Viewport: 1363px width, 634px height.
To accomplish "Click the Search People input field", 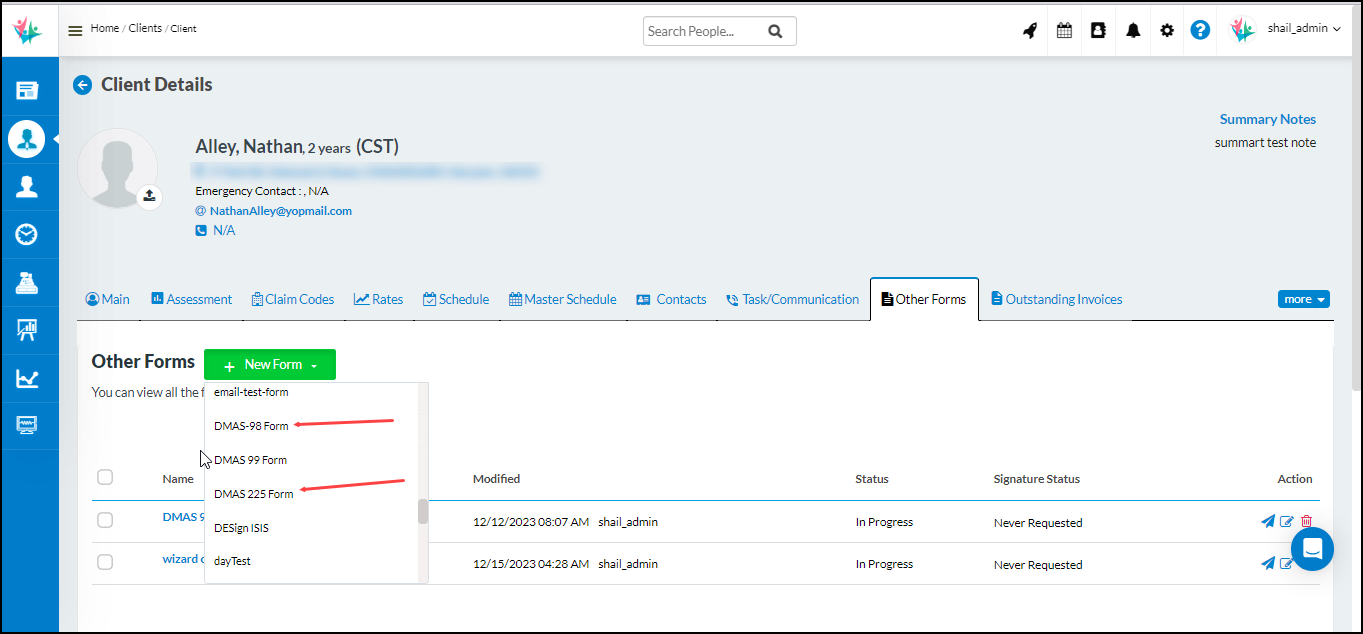I will pos(703,31).
